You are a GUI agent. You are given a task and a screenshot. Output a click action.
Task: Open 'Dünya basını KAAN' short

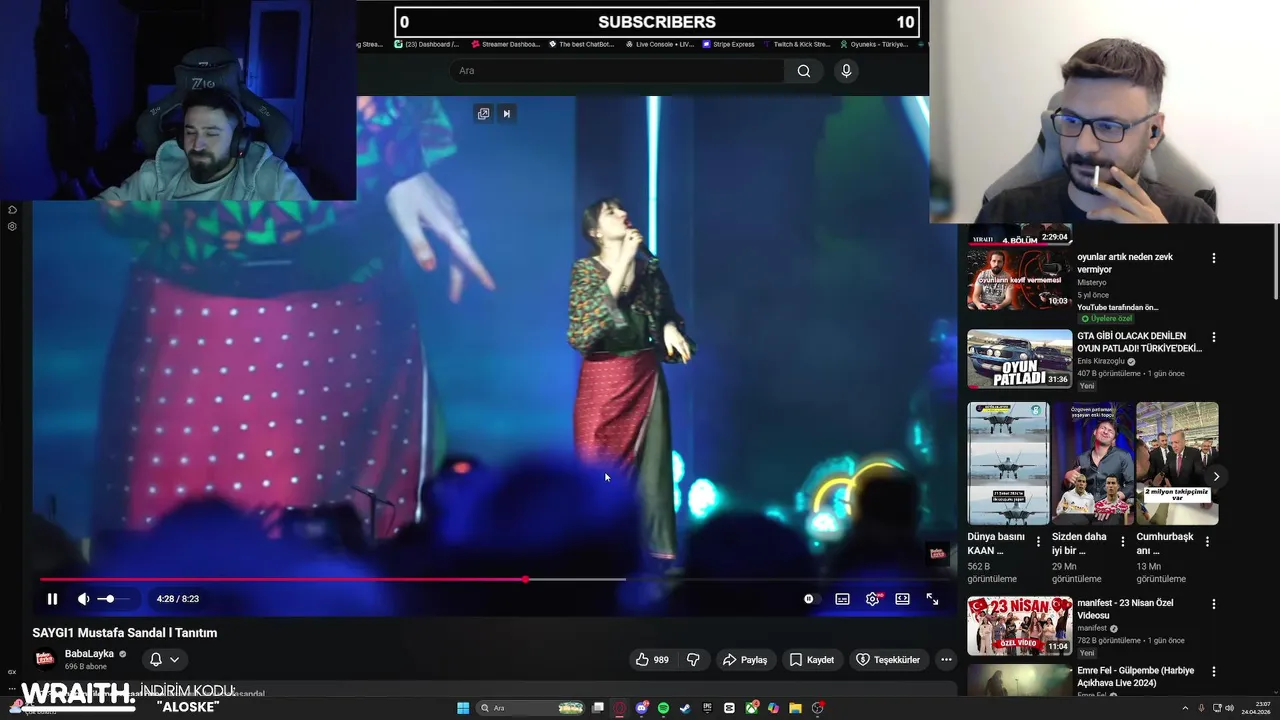coord(1008,464)
